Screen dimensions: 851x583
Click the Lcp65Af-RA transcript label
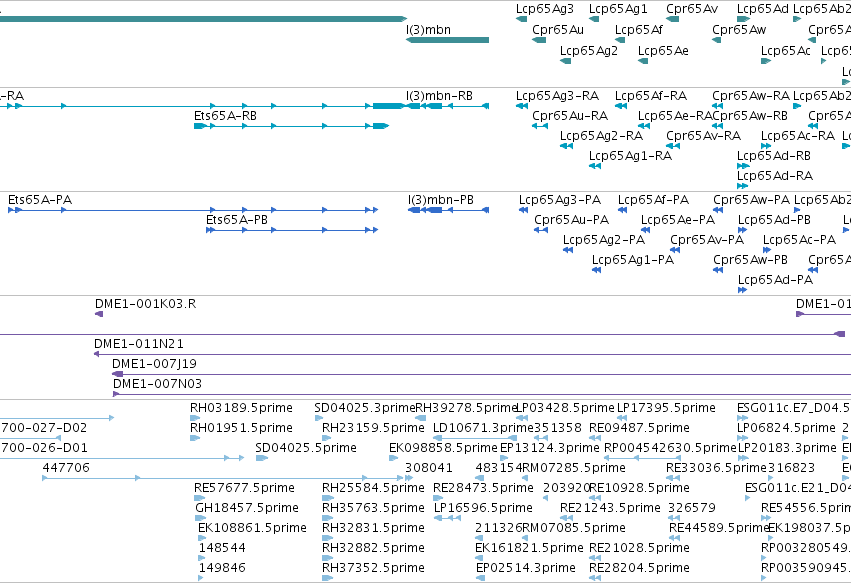tap(651, 96)
